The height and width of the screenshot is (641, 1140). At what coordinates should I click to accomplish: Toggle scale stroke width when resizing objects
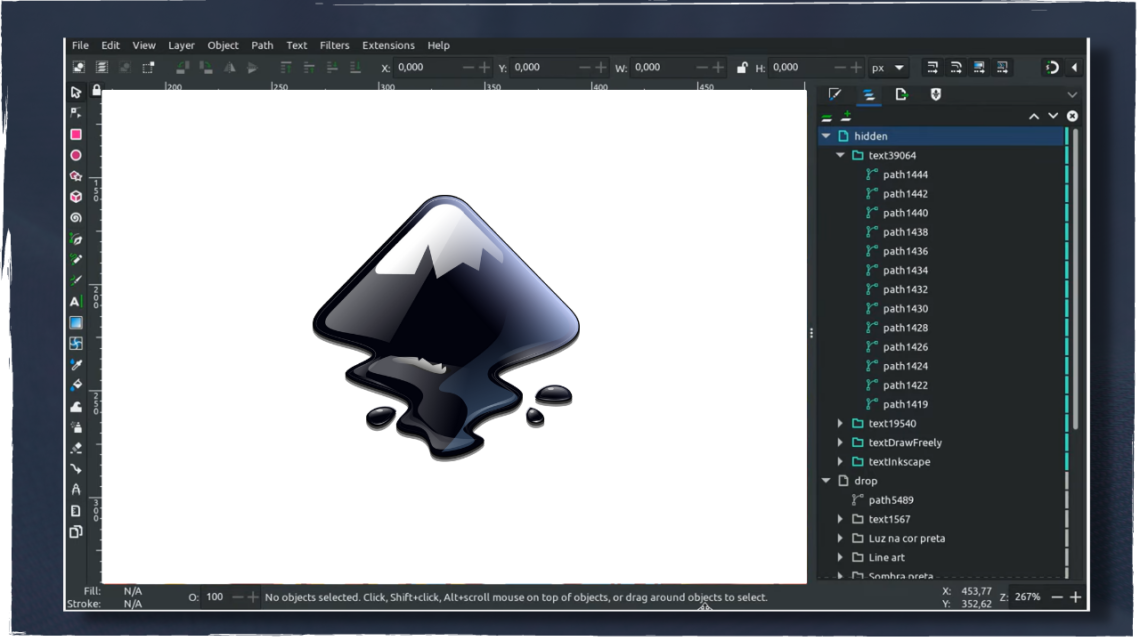[x=931, y=67]
